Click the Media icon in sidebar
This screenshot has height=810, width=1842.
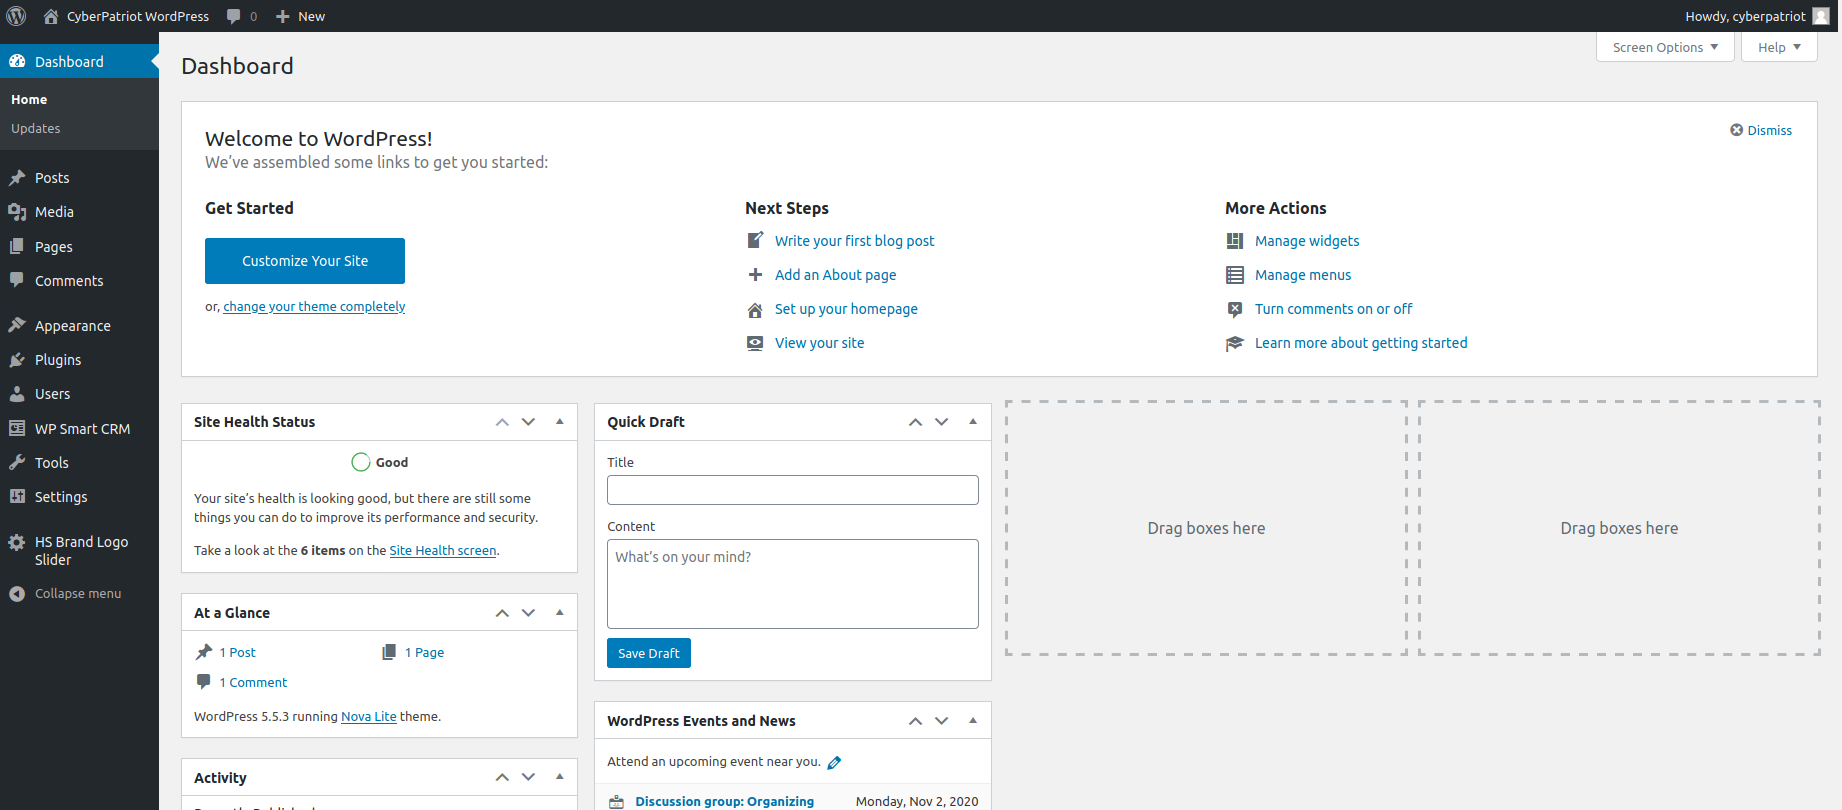click(x=17, y=212)
